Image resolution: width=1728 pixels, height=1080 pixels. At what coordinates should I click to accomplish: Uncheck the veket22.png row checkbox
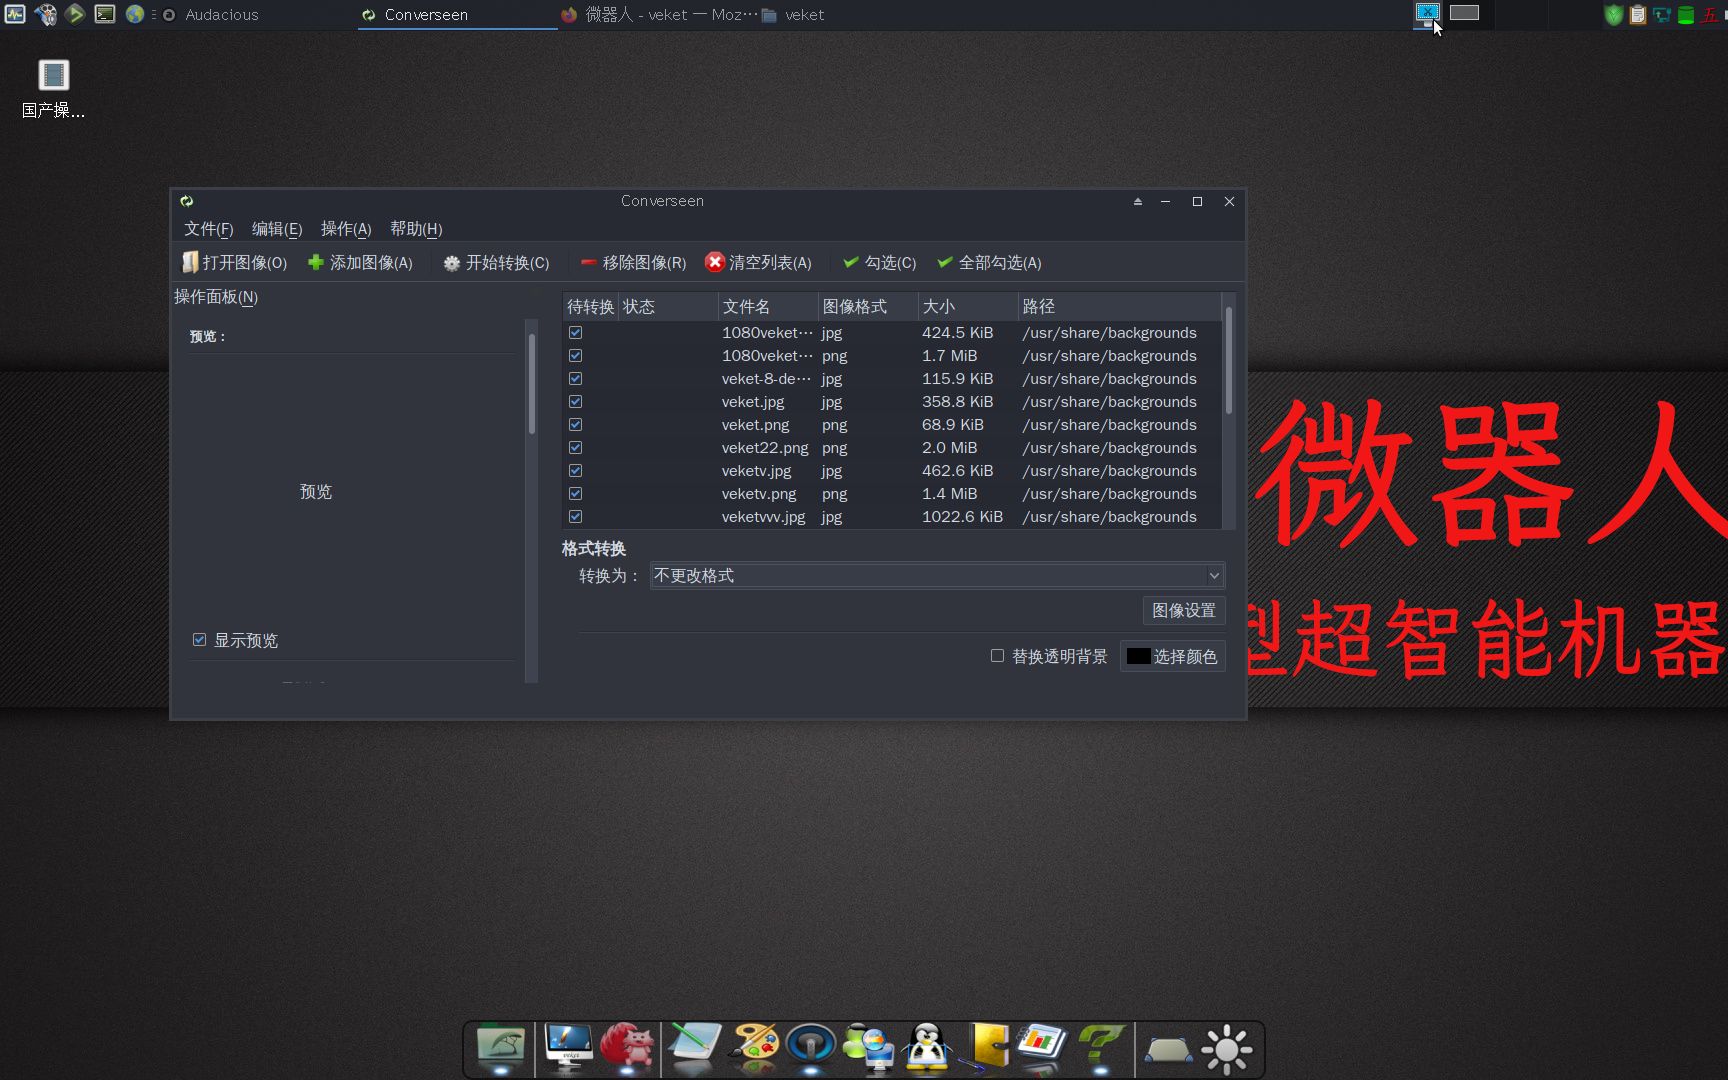pyautogui.click(x=575, y=447)
